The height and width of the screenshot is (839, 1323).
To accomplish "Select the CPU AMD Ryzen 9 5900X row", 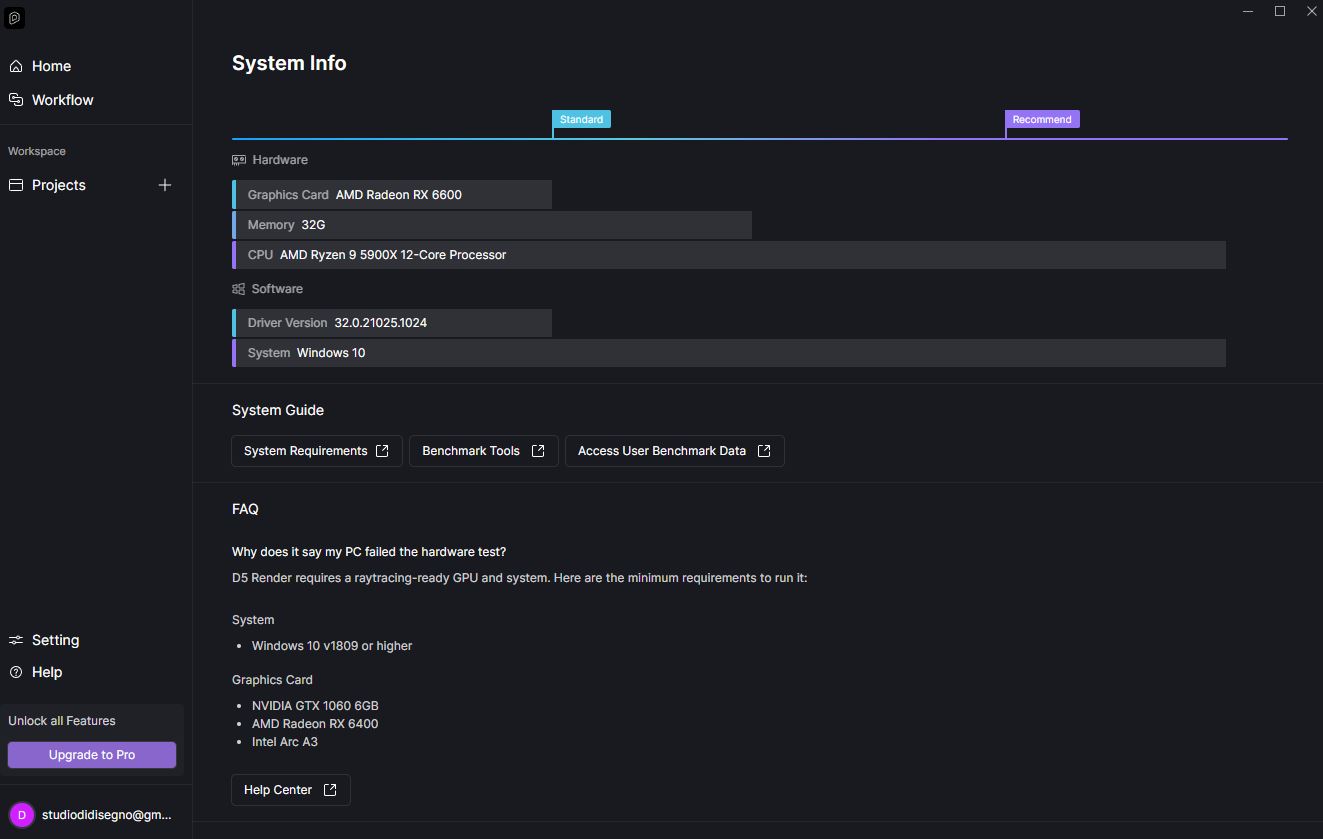I will tap(729, 255).
